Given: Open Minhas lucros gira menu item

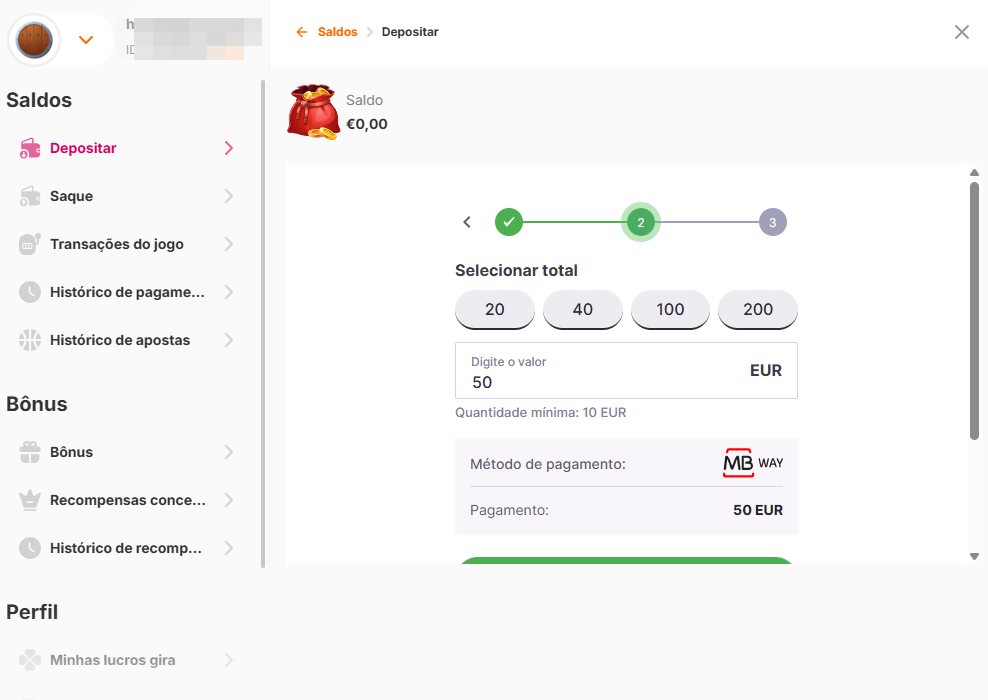Looking at the screenshot, I should 127,660.
